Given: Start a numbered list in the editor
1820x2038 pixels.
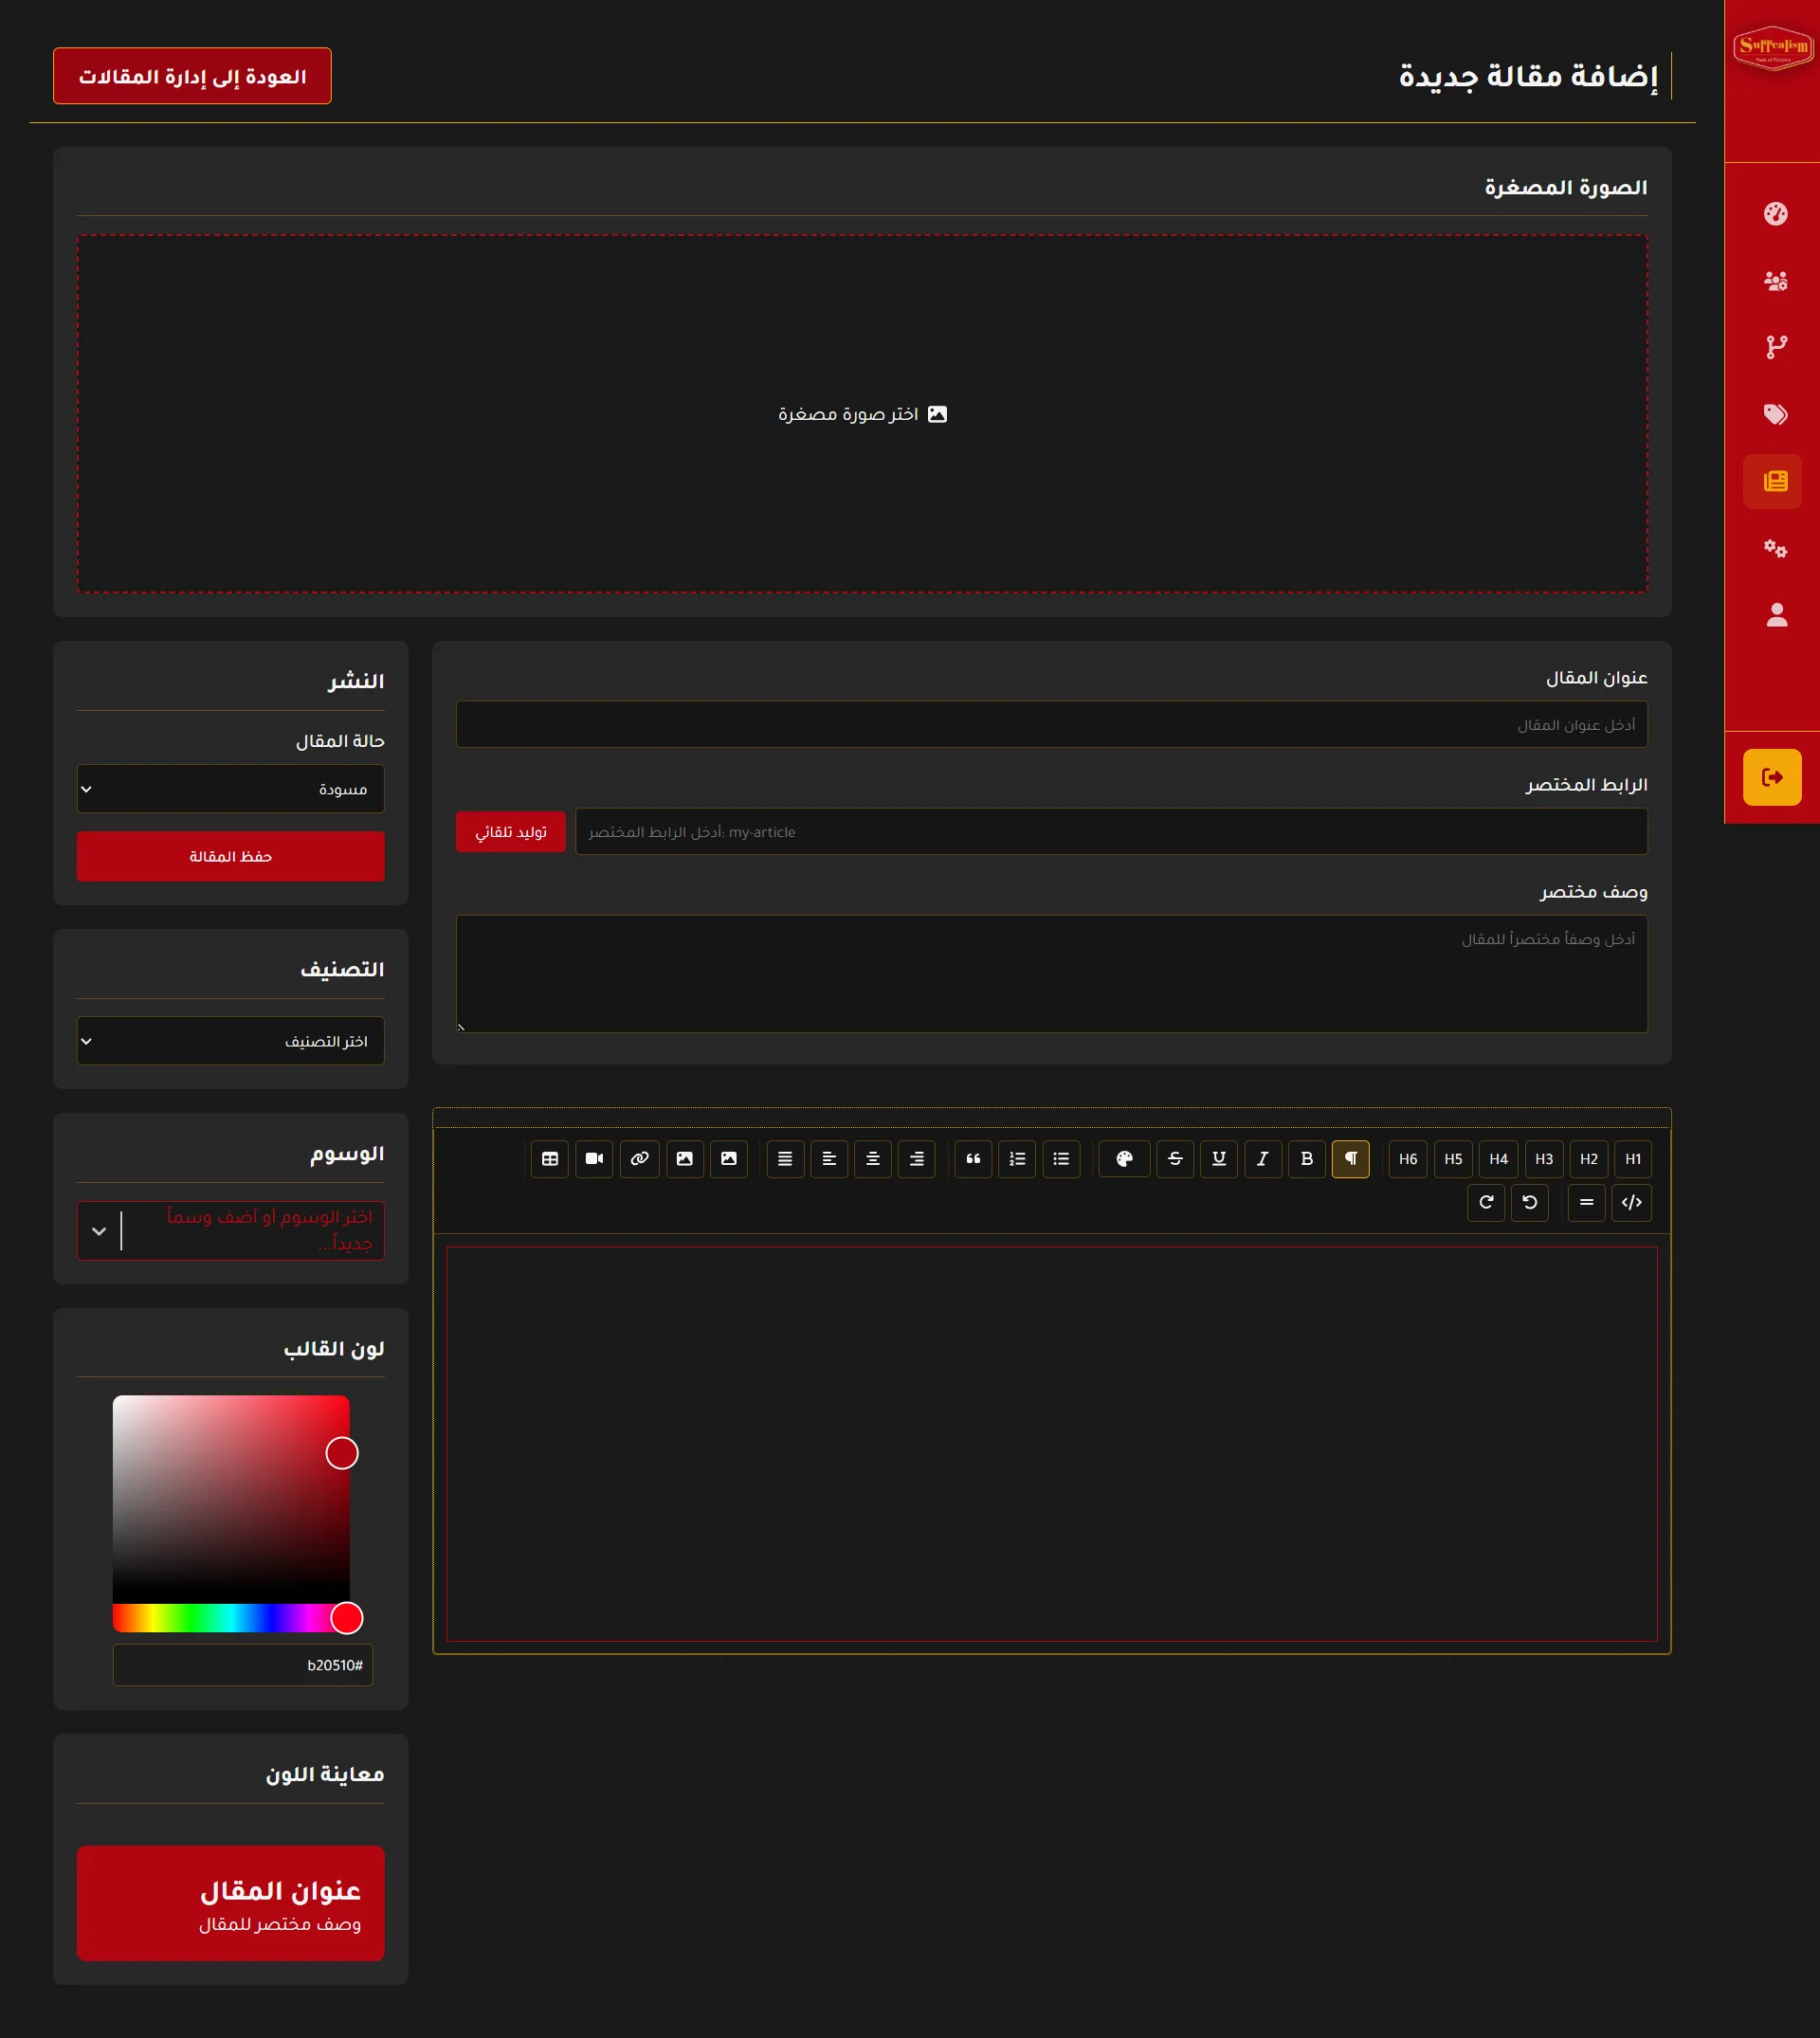Looking at the screenshot, I should click(x=1017, y=1159).
